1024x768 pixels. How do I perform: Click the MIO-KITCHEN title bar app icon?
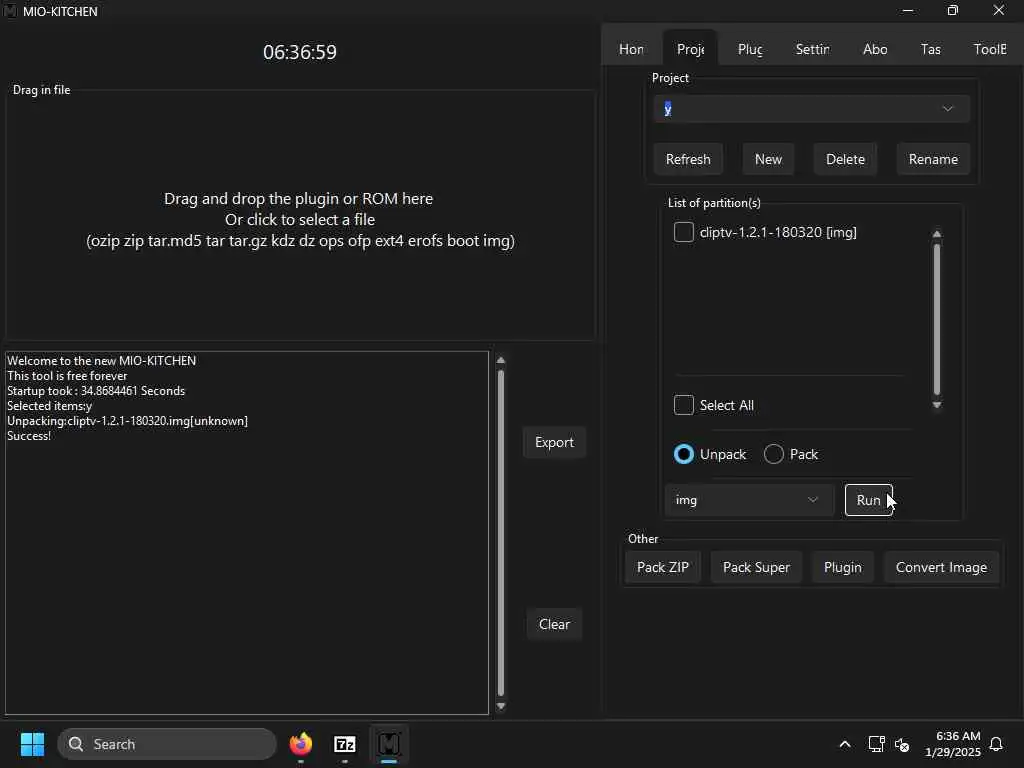pos(9,11)
